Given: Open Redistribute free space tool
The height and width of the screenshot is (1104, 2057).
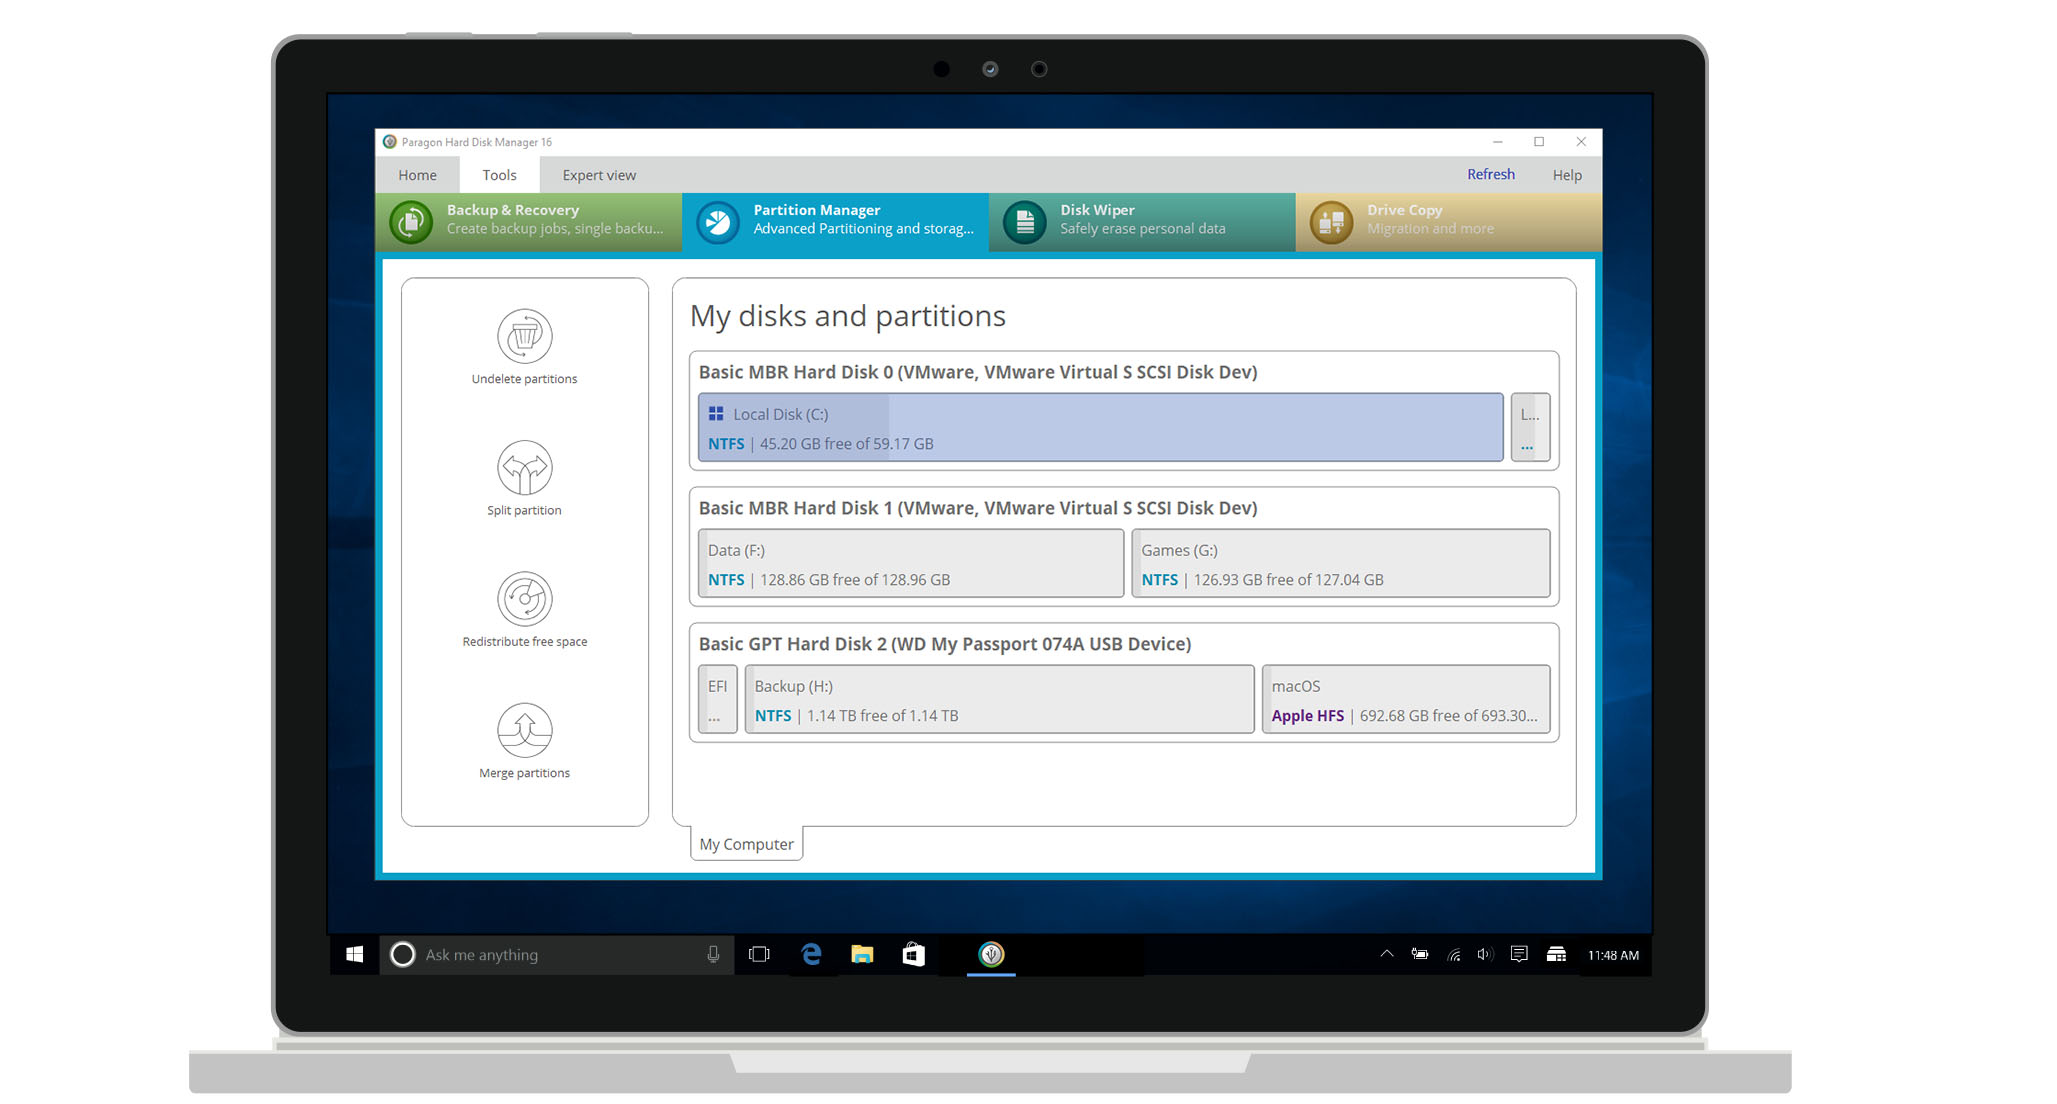Looking at the screenshot, I should (524, 599).
